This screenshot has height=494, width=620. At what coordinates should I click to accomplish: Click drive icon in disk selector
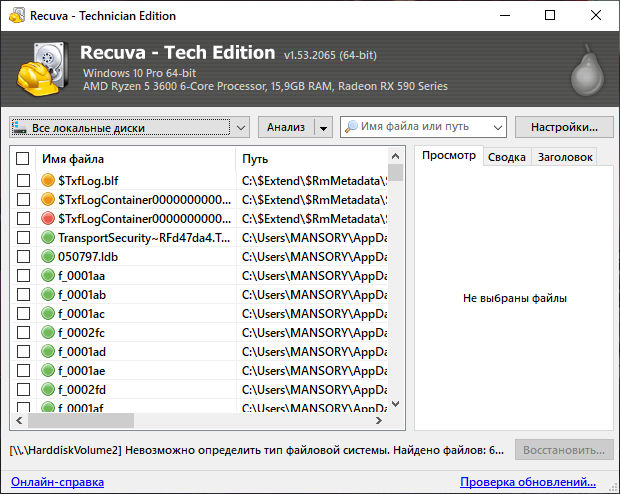(20, 128)
